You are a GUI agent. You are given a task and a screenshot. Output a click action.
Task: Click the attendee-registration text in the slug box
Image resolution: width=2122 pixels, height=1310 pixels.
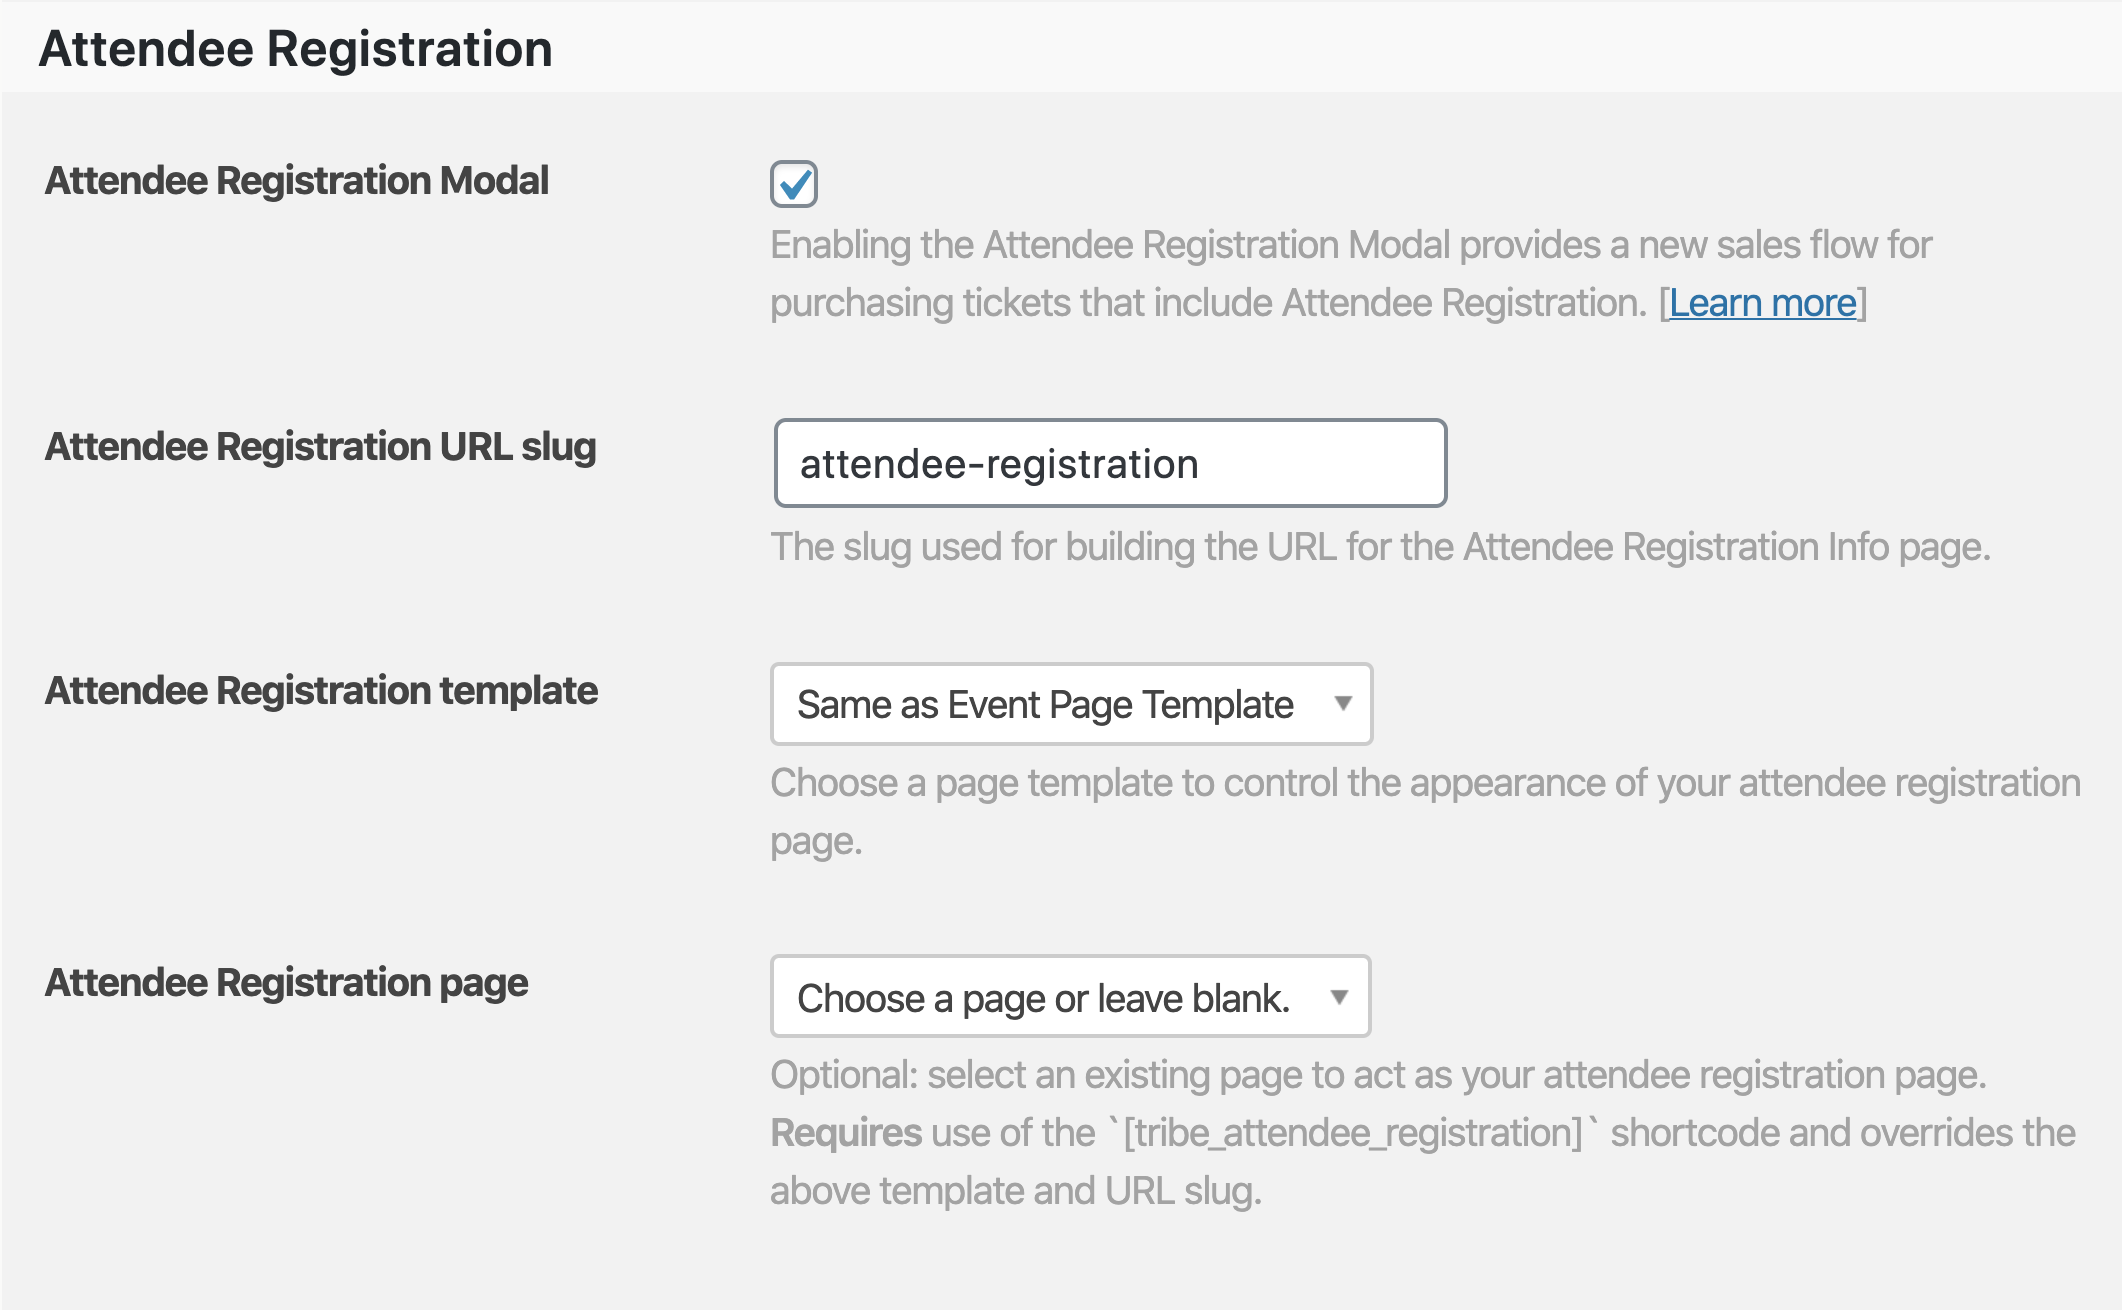coord(999,464)
